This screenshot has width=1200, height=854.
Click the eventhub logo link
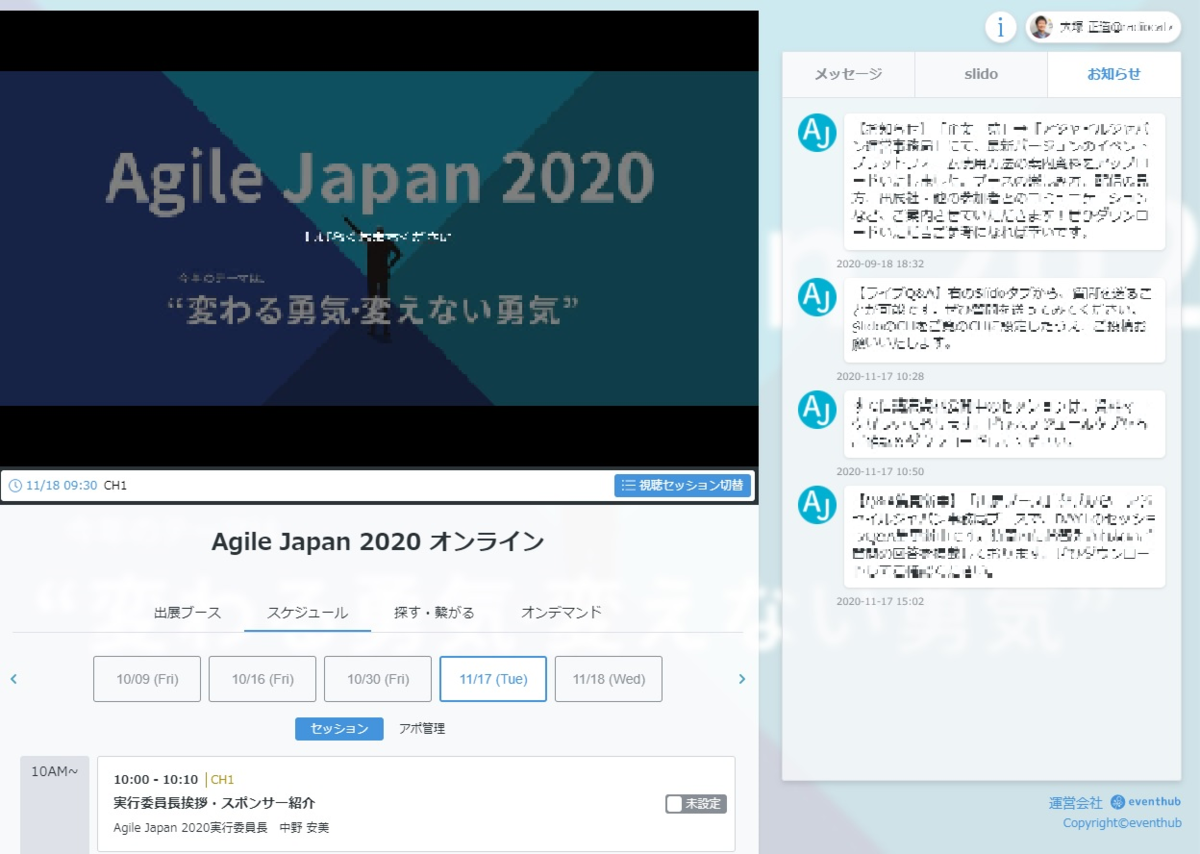(x=1146, y=802)
